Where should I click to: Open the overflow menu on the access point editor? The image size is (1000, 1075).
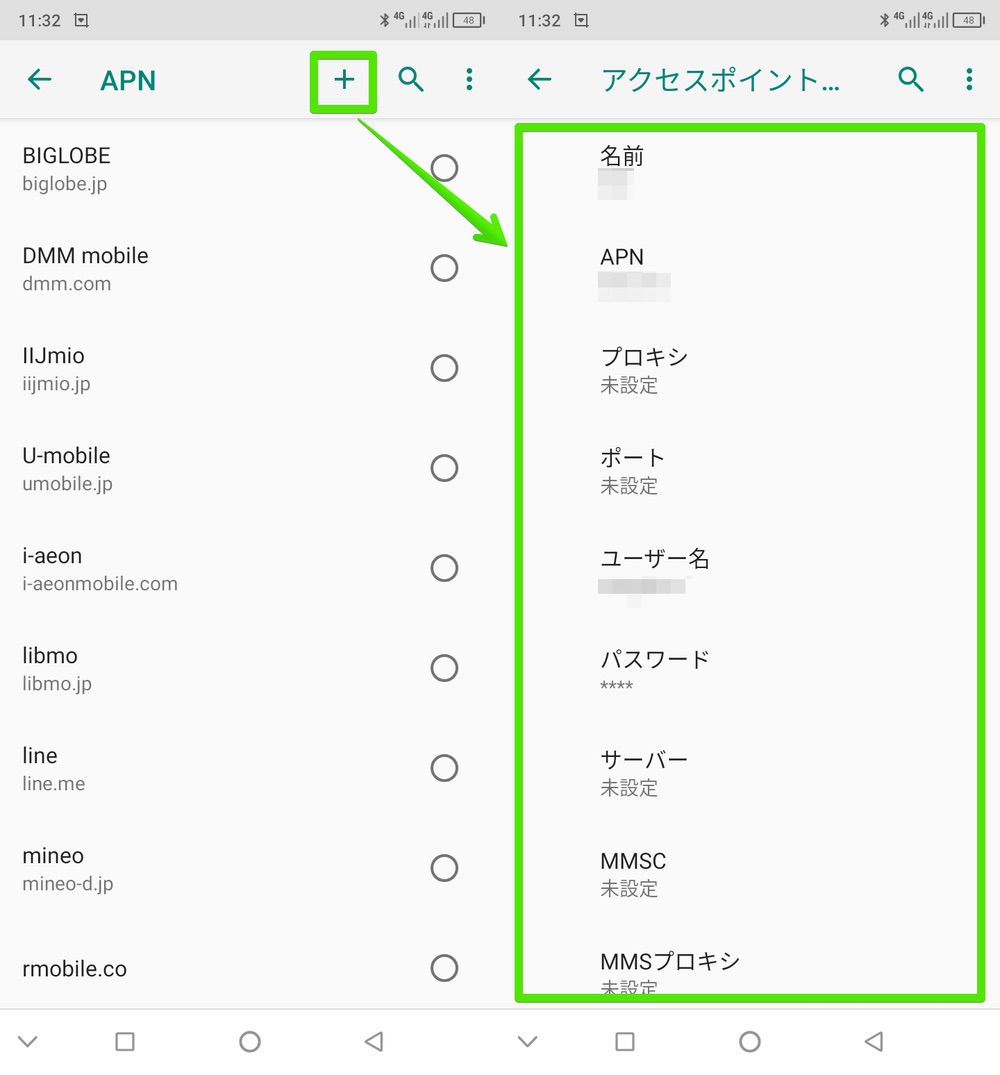coord(968,79)
